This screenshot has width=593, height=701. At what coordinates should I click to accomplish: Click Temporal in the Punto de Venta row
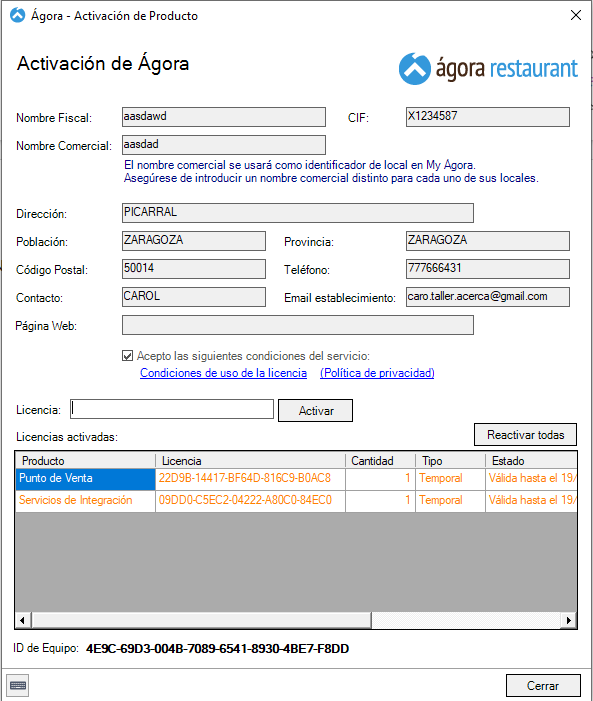click(450, 479)
